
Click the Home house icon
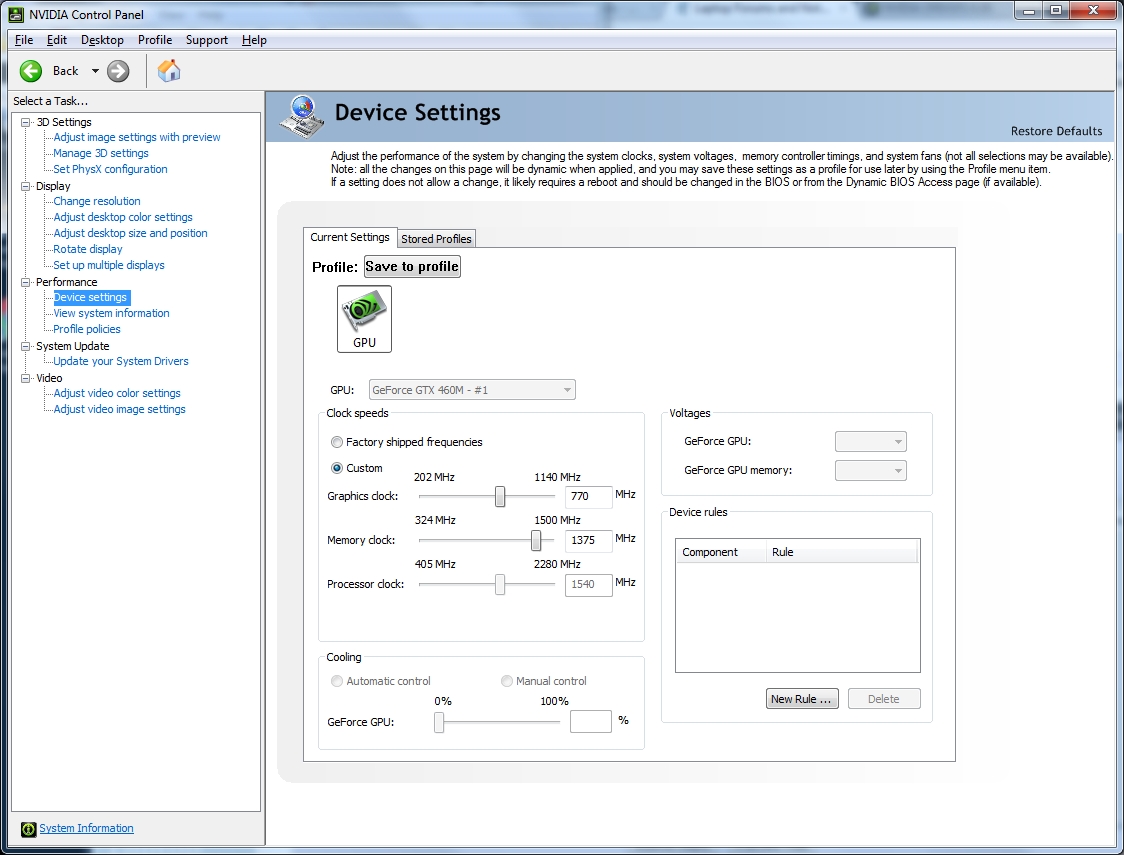169,70
